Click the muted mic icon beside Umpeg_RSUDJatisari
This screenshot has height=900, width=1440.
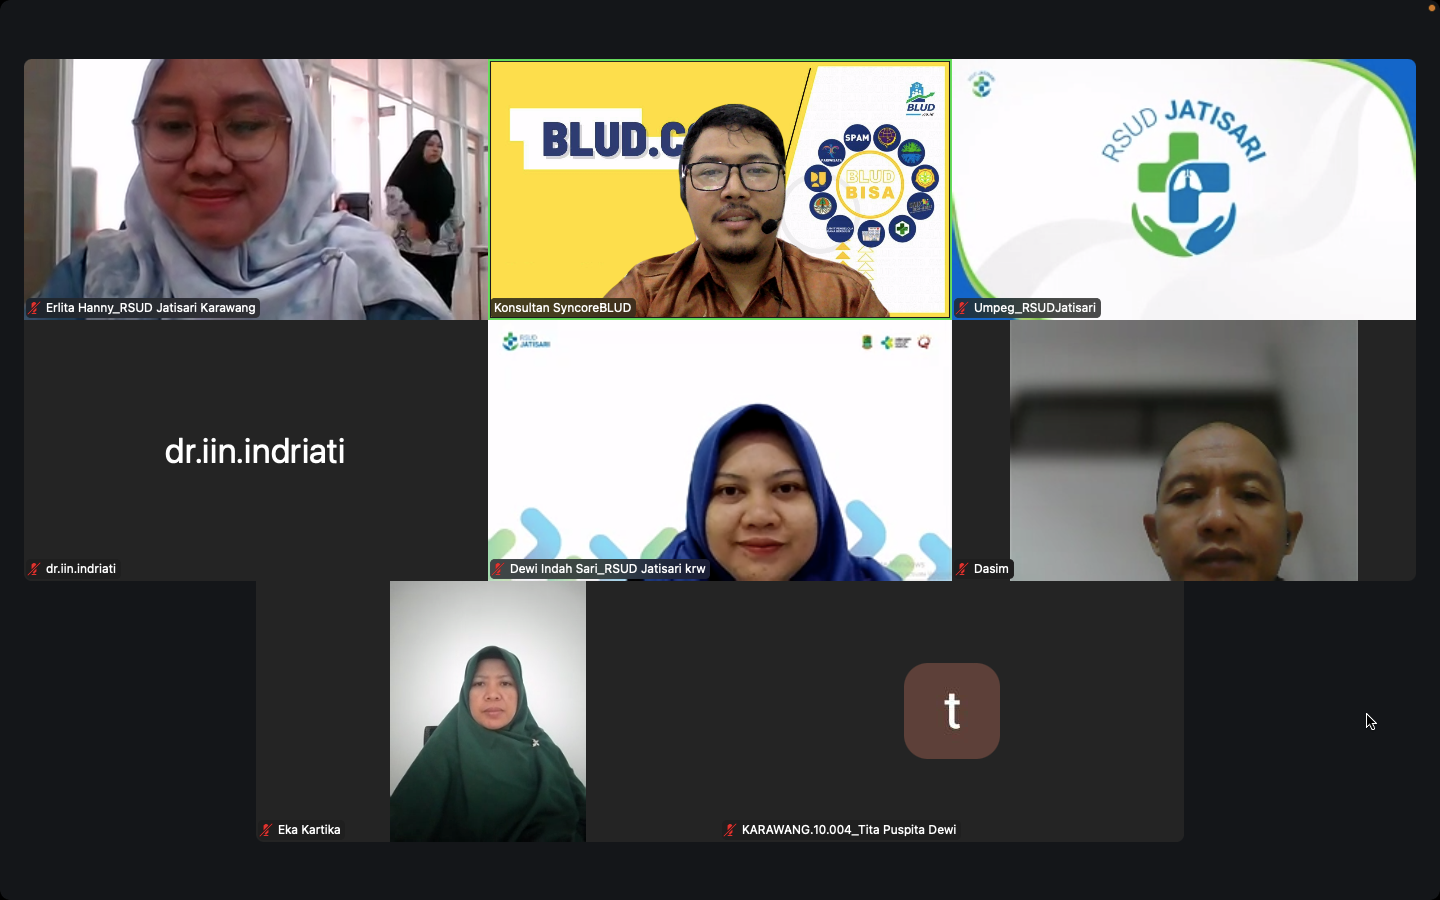(964, 308)
